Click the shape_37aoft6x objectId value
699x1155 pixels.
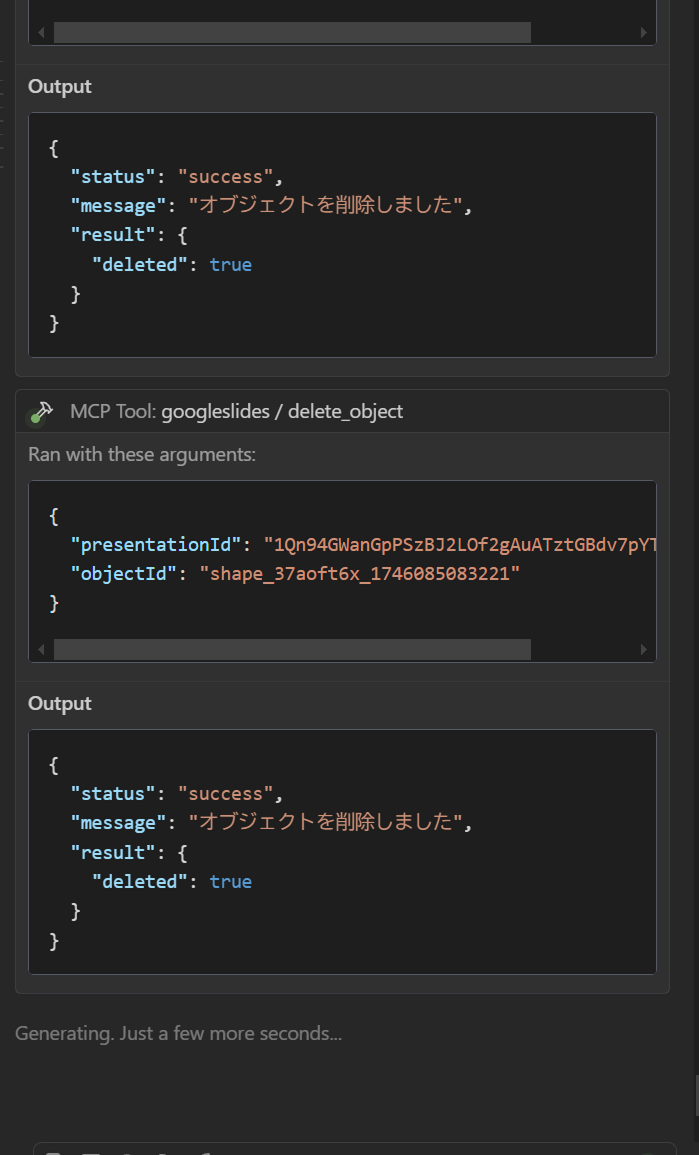(x=360, y=574)
